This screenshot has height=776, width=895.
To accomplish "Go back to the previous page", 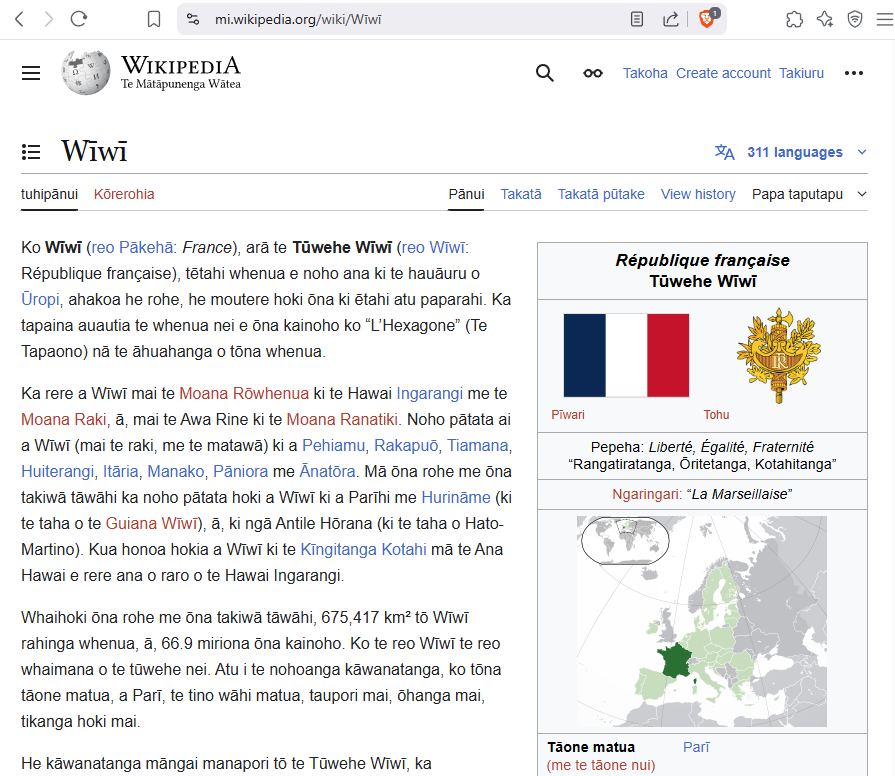I will pos(19,19).
